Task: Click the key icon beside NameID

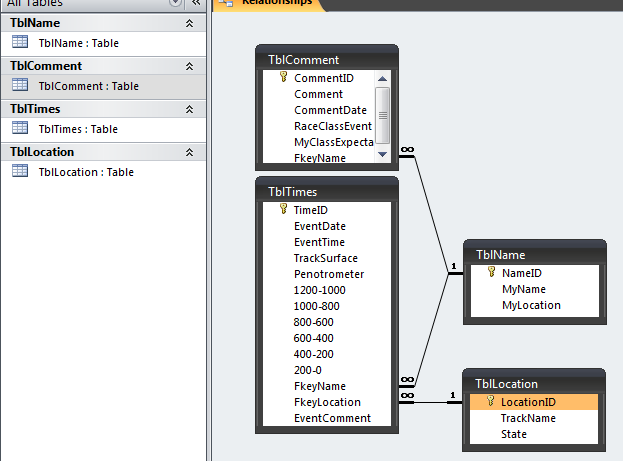Action: (x=491, y=272)
